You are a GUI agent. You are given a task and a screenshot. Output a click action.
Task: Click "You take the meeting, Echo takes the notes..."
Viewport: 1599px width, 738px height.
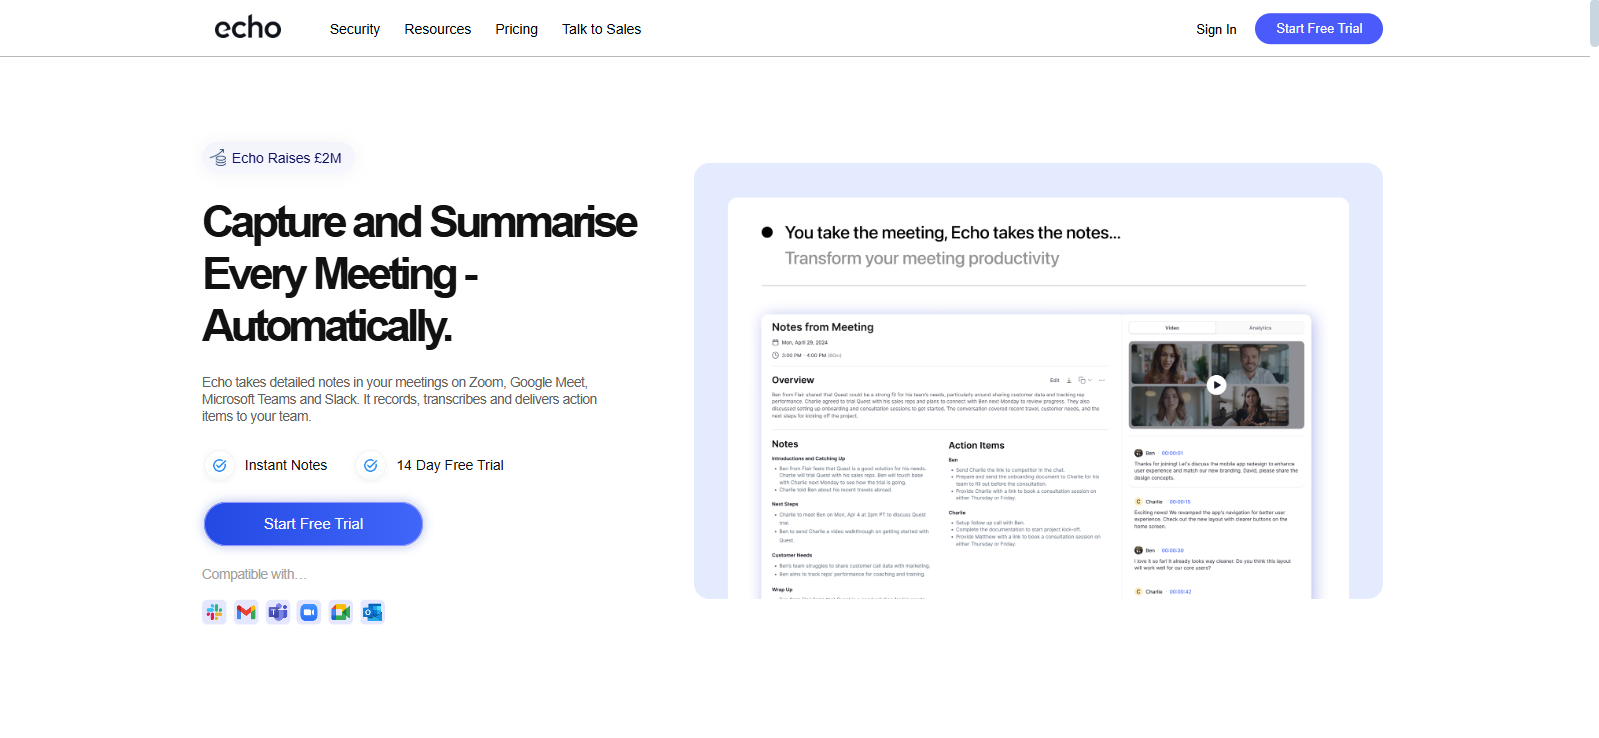[953, 233]
